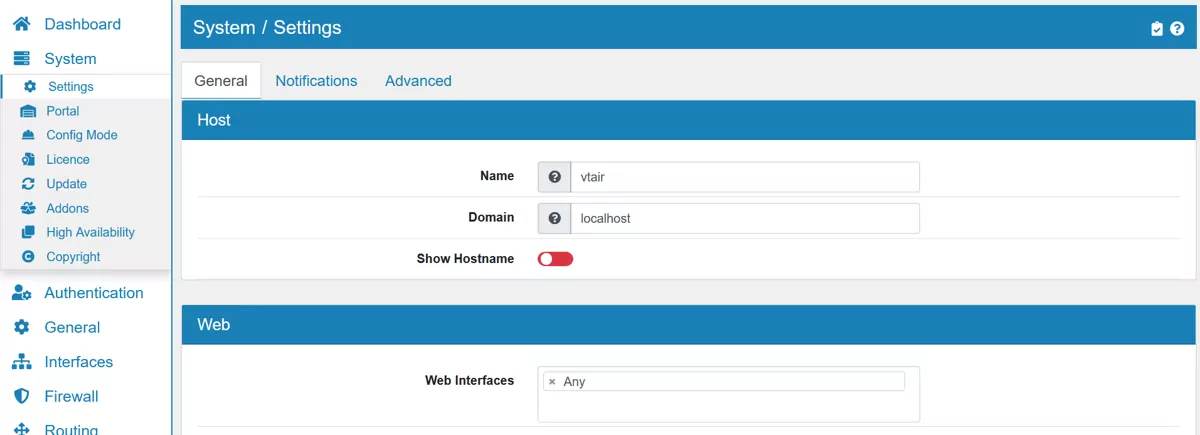
Task: Click the Dashboard home icon
Action: (21, 24)
